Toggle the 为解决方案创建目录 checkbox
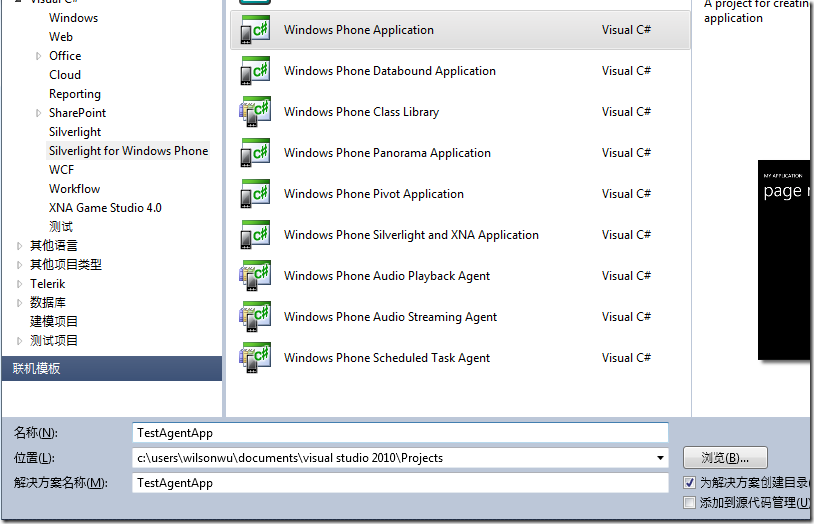Screen dimensions: 814x524 click(689, 482)
